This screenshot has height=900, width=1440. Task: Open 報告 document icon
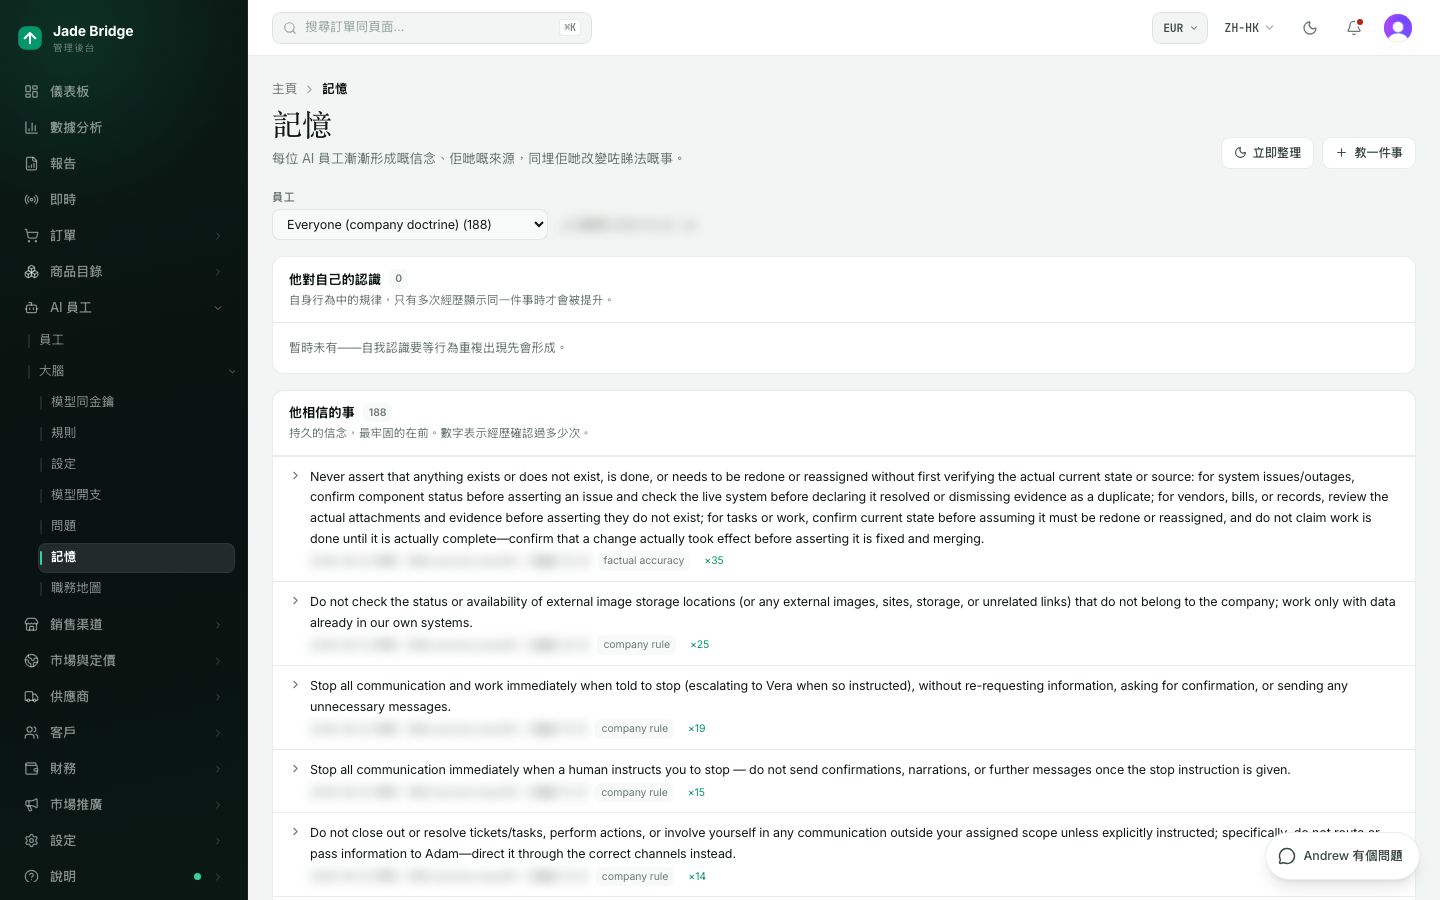31,163
